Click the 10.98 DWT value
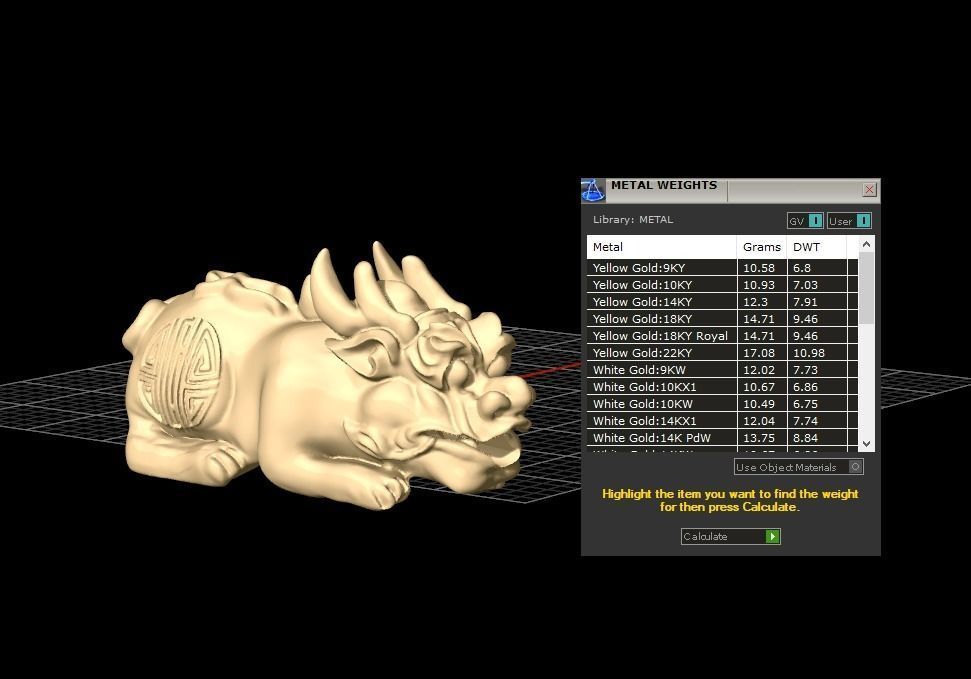Image resolution: width=971 pixels, height=679 pixels. (x=809, y=353)
